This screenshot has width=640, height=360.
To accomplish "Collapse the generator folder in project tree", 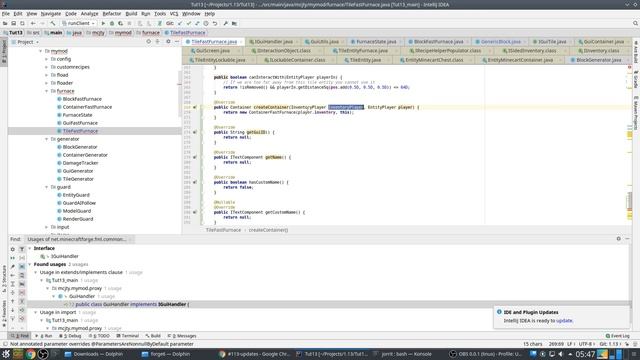I will click(x=47, y=139).
